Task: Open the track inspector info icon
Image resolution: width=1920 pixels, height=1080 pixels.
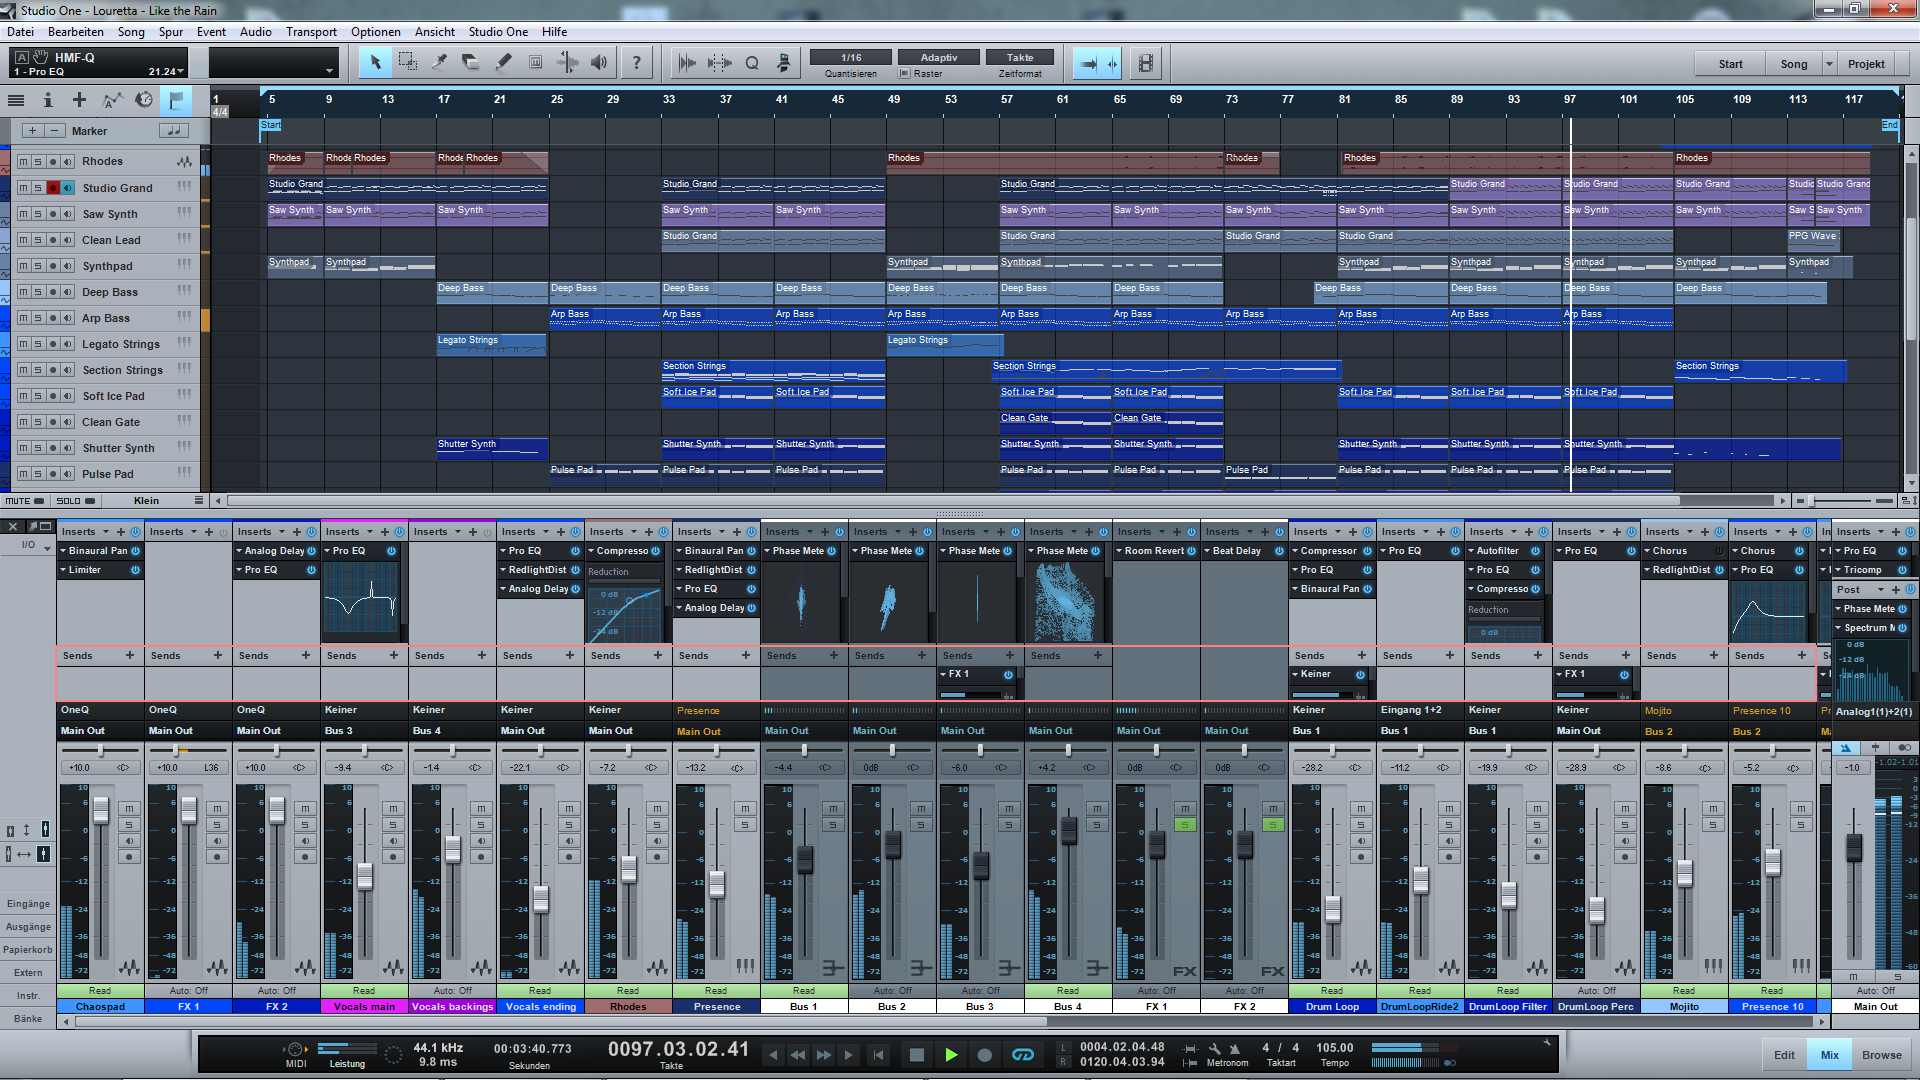Action: (47, 100)
